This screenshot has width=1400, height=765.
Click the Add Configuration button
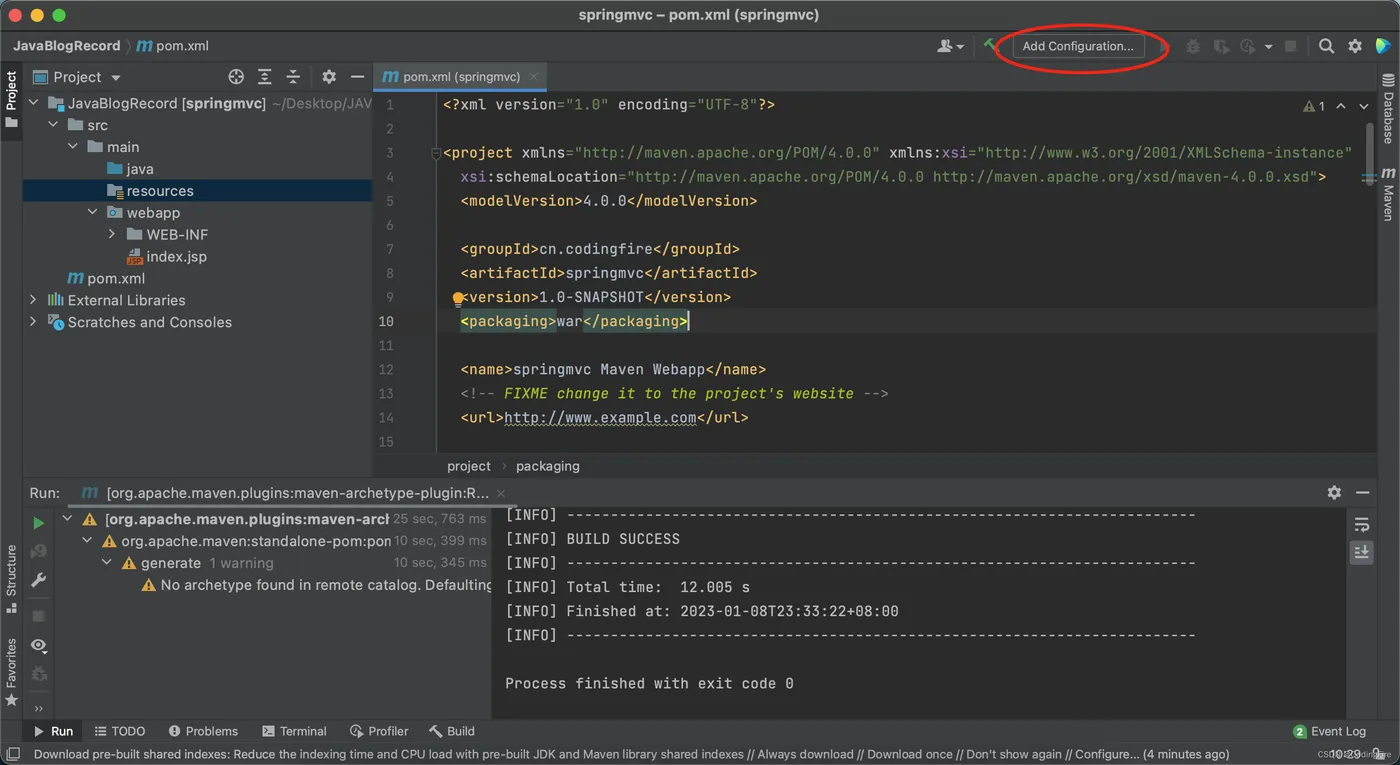[x=1078, y=46]
